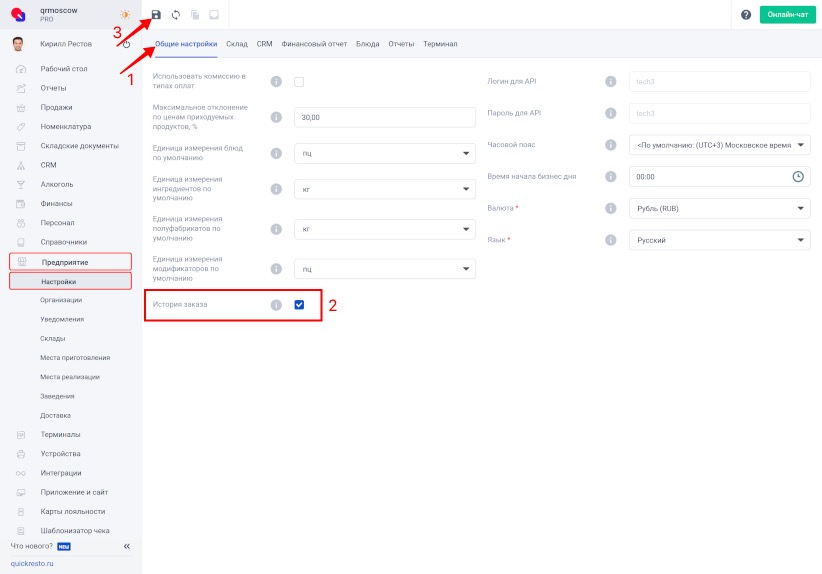Click the help question mark icon
The height and width of the screenshot is (574, 822).
point(746,15)
